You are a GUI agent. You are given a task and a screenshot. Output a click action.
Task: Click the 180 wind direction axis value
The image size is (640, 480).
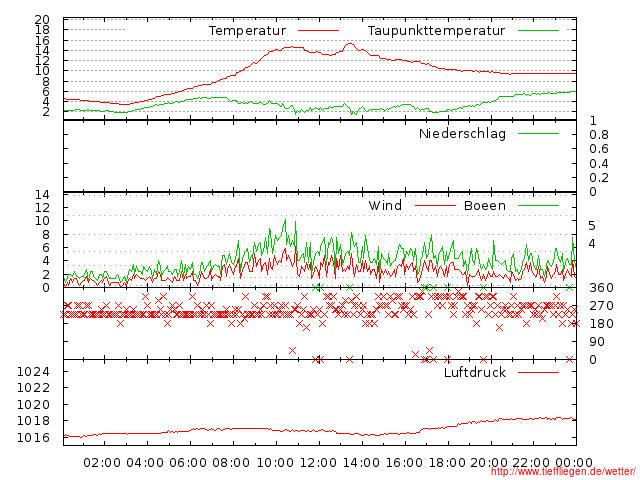click(601, 324)
